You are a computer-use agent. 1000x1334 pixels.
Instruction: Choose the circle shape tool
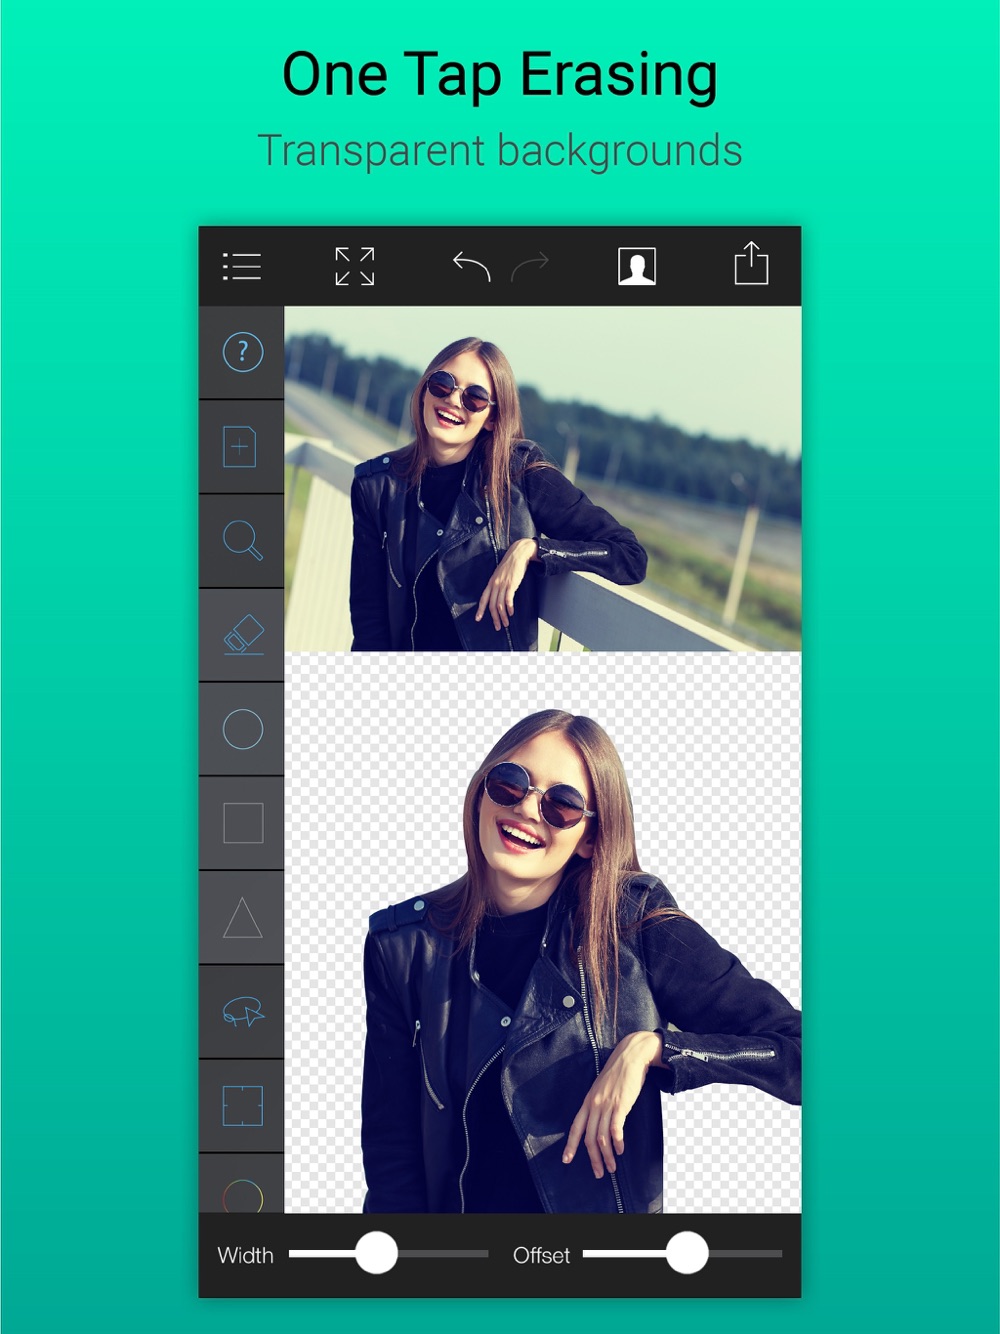click(x=243, y=729)
